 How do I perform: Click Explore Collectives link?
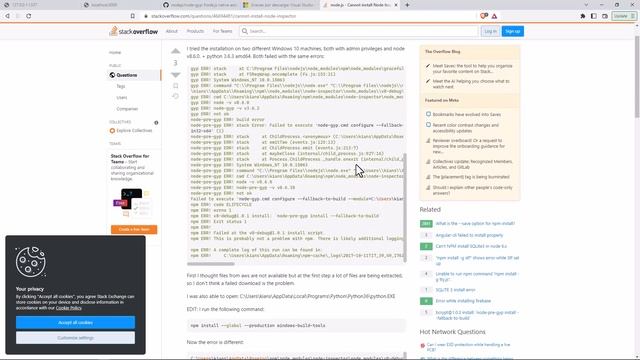point(134,131)
